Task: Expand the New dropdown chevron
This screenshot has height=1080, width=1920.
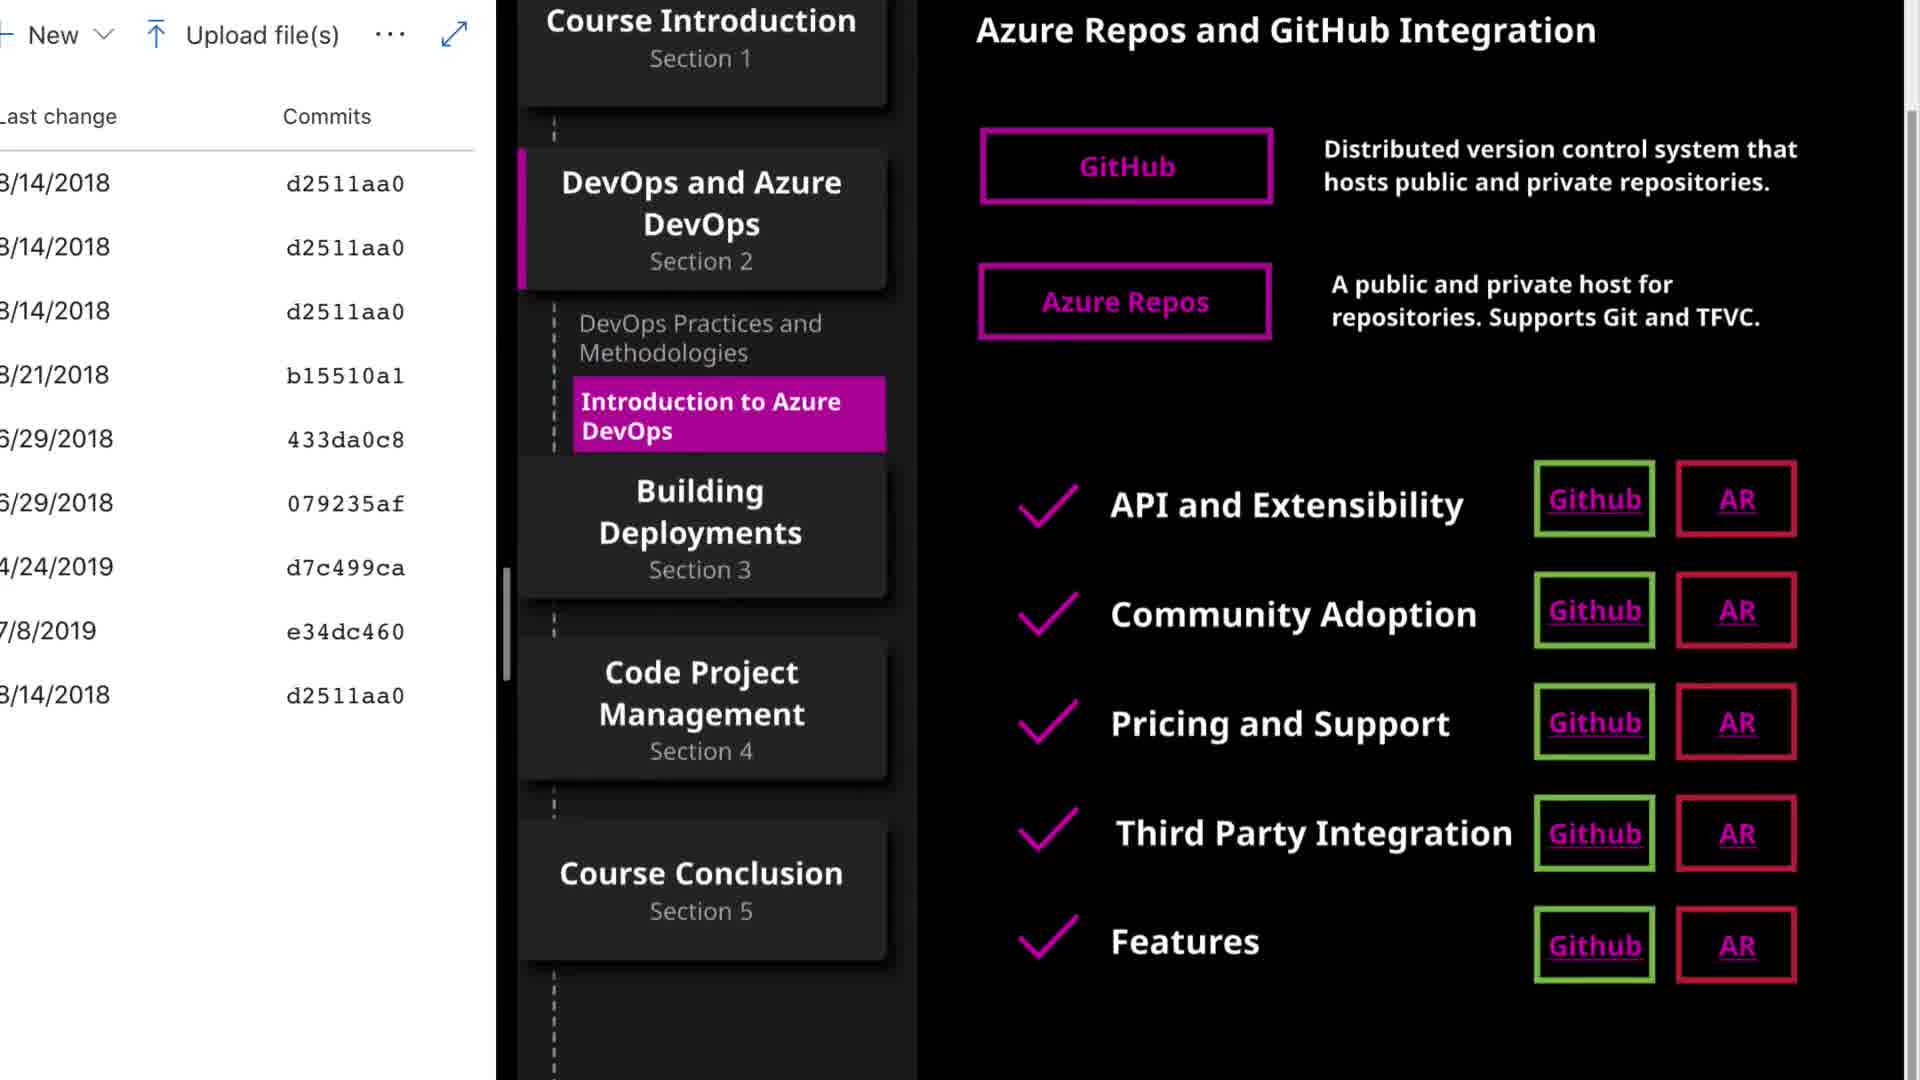Action: tap(103, 35)
